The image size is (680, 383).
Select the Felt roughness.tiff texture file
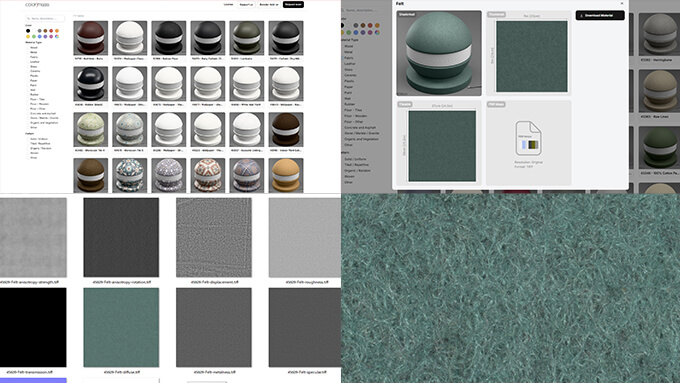click(x=305, y=238)
